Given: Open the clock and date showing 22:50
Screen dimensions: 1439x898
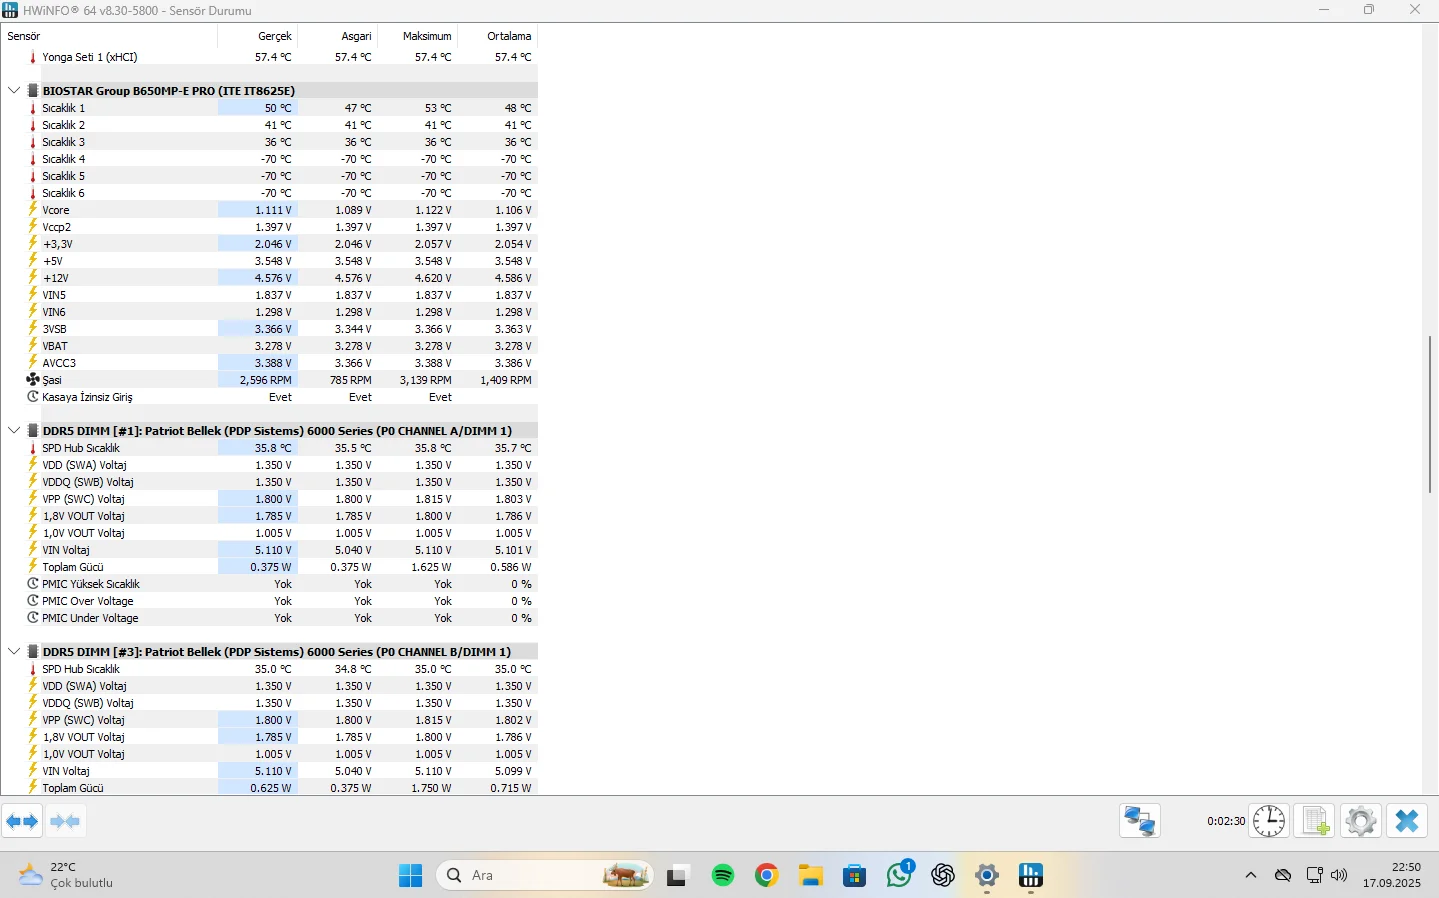Looking at the screenshot, I should 1391,876.
